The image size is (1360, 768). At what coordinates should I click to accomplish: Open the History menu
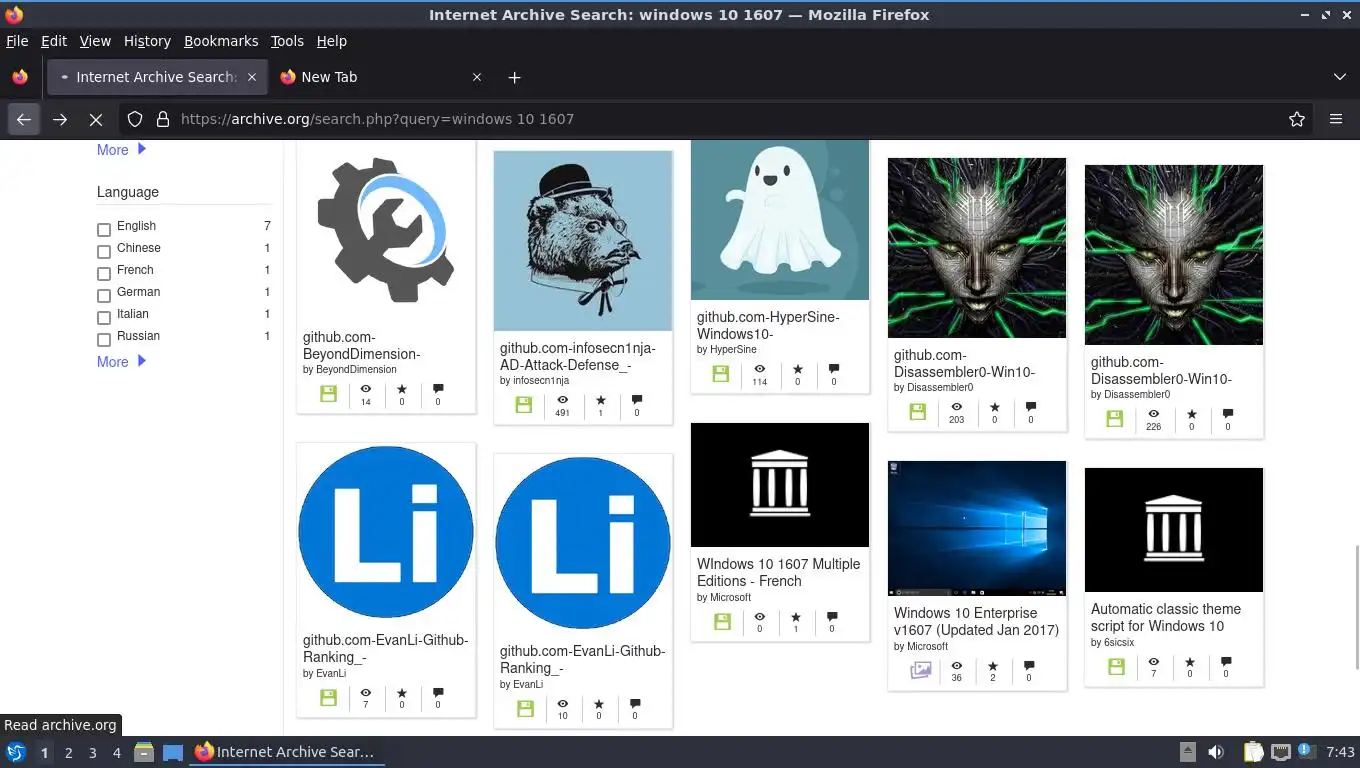pyautogui.click(x=147, y=41)
